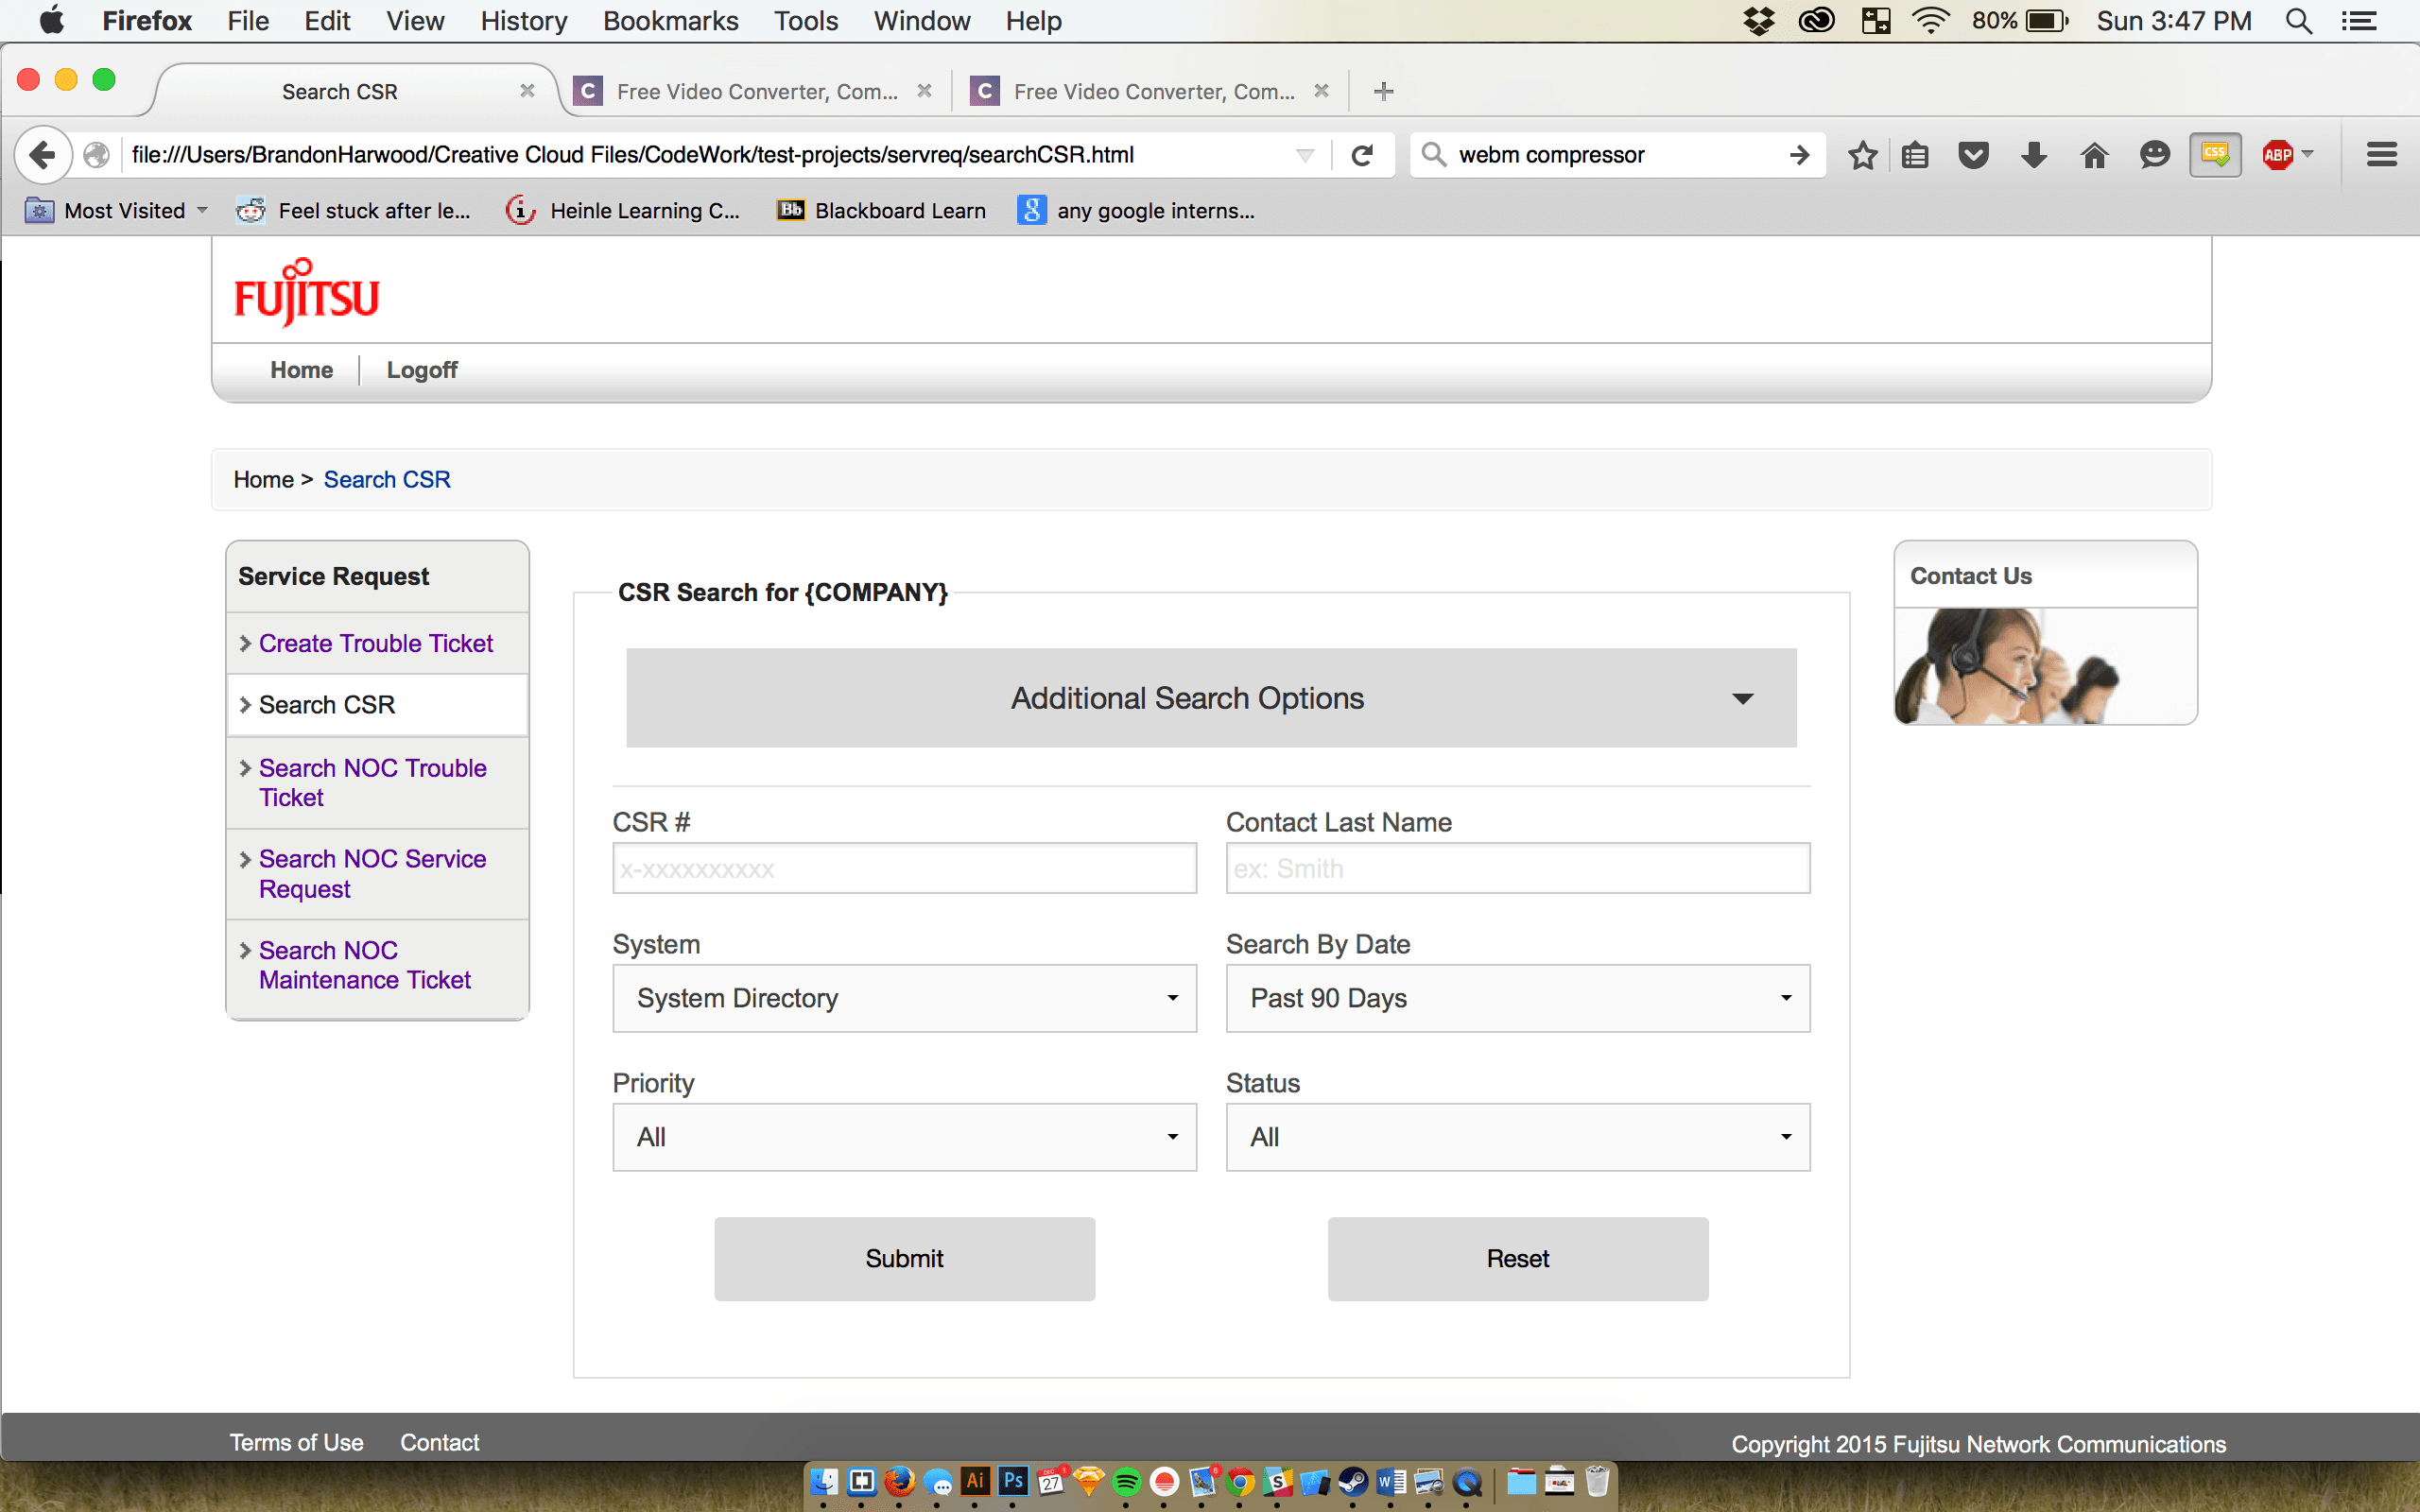Bookmark this page using the star icon
Image resolution: width=2420 pixels, height=1512 pixels.
[1862, 155]
